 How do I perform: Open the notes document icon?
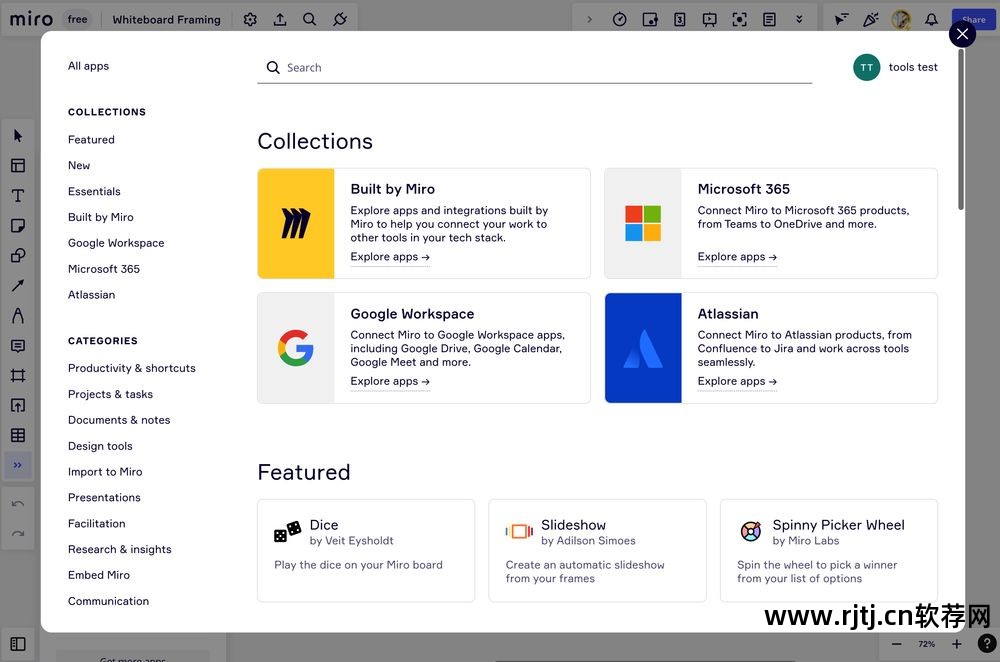pyautogui.click(x=769, y=20)
